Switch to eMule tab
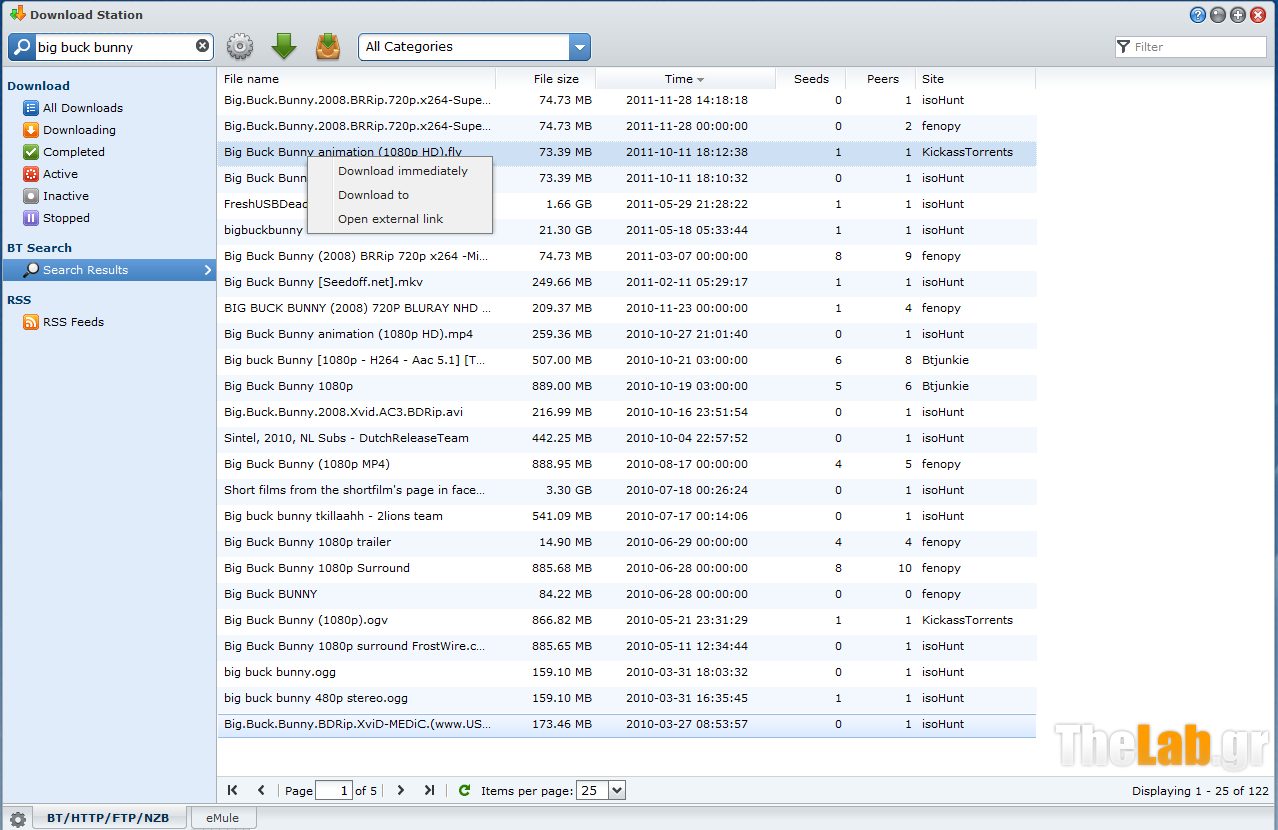The image size is (1278, 830). 223,818
